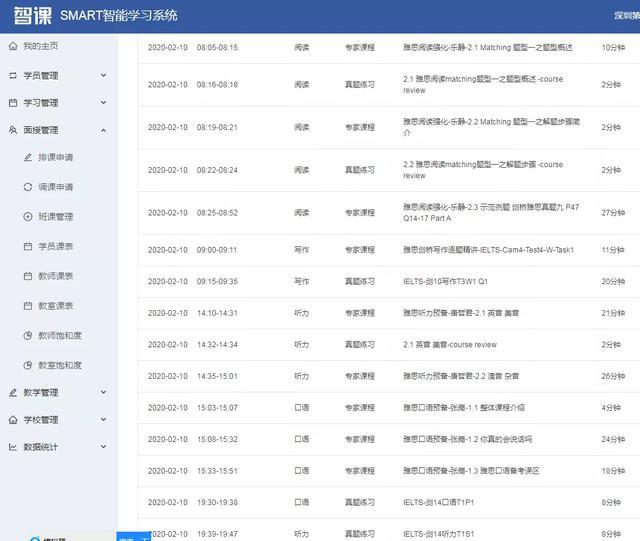Click the refresh icon next to 调课申请
Image resolution: width=640 pixels, height=541 pixels.
click(28, 187)
